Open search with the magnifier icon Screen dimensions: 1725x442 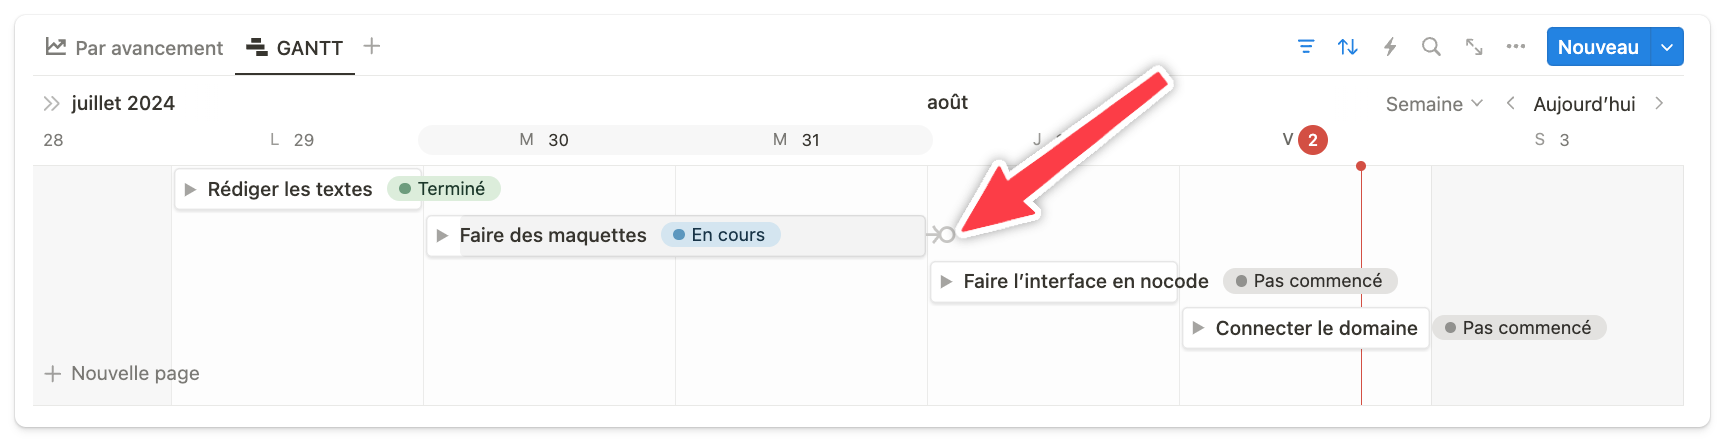coord(1431,47)
